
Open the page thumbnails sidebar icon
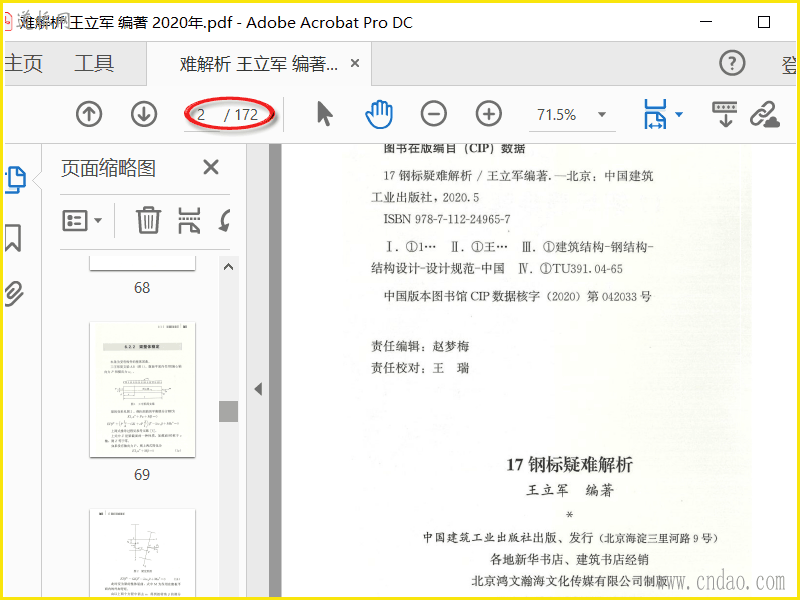coord(15,180)
